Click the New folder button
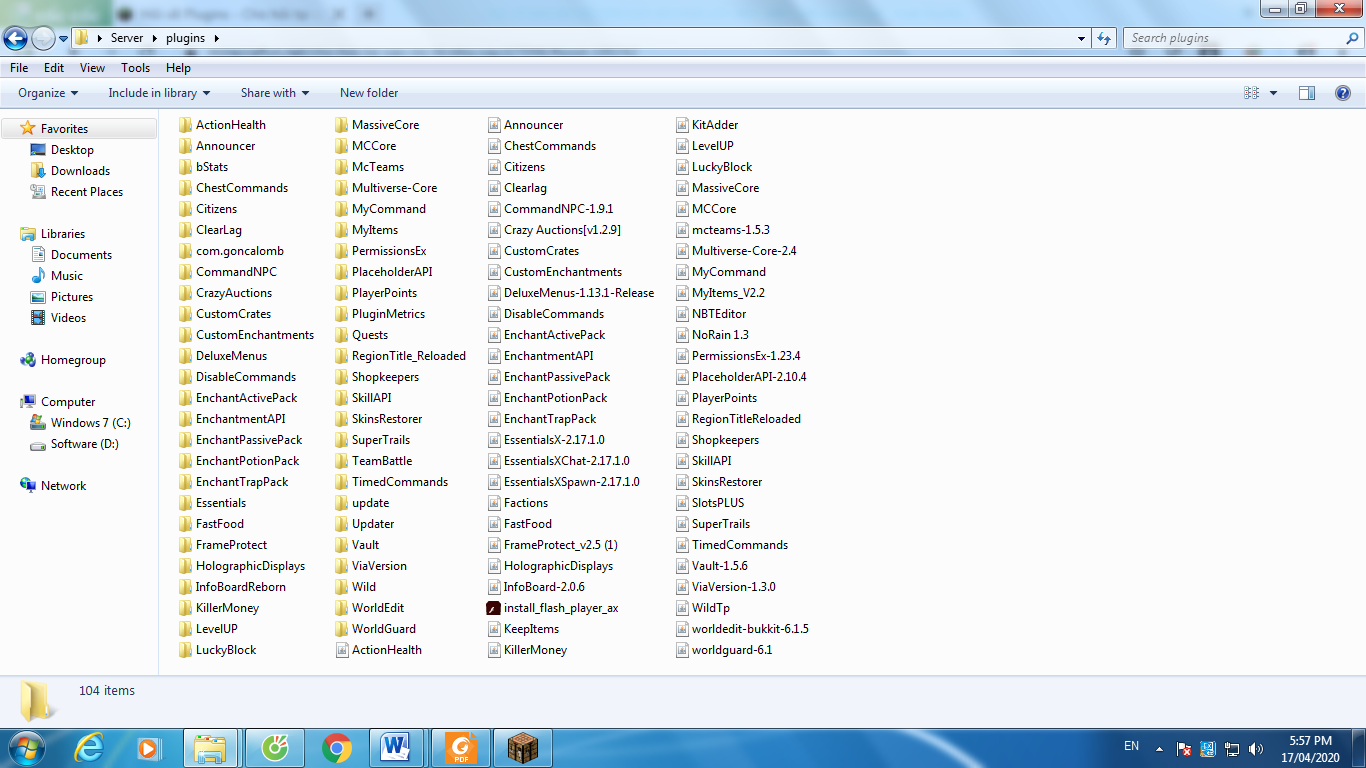Image resolution: width=1366 pixels, height=768 pixels. pyautogui.click(x=369, y=93)
